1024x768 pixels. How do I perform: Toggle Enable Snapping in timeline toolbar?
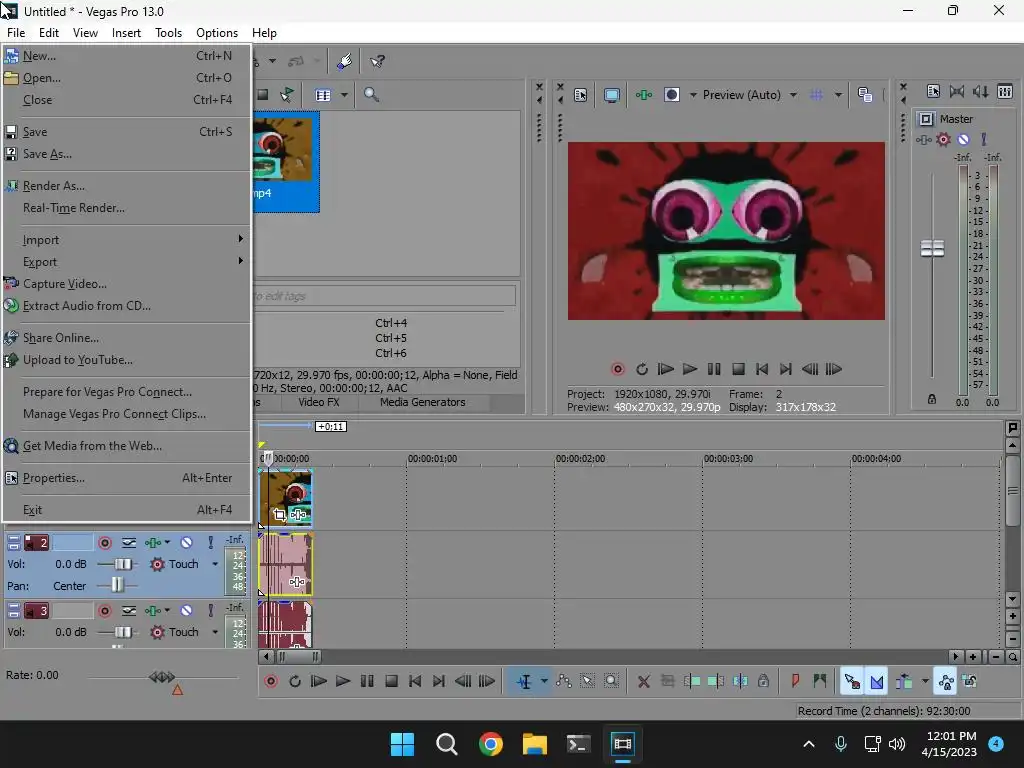(x=852, y=681)
